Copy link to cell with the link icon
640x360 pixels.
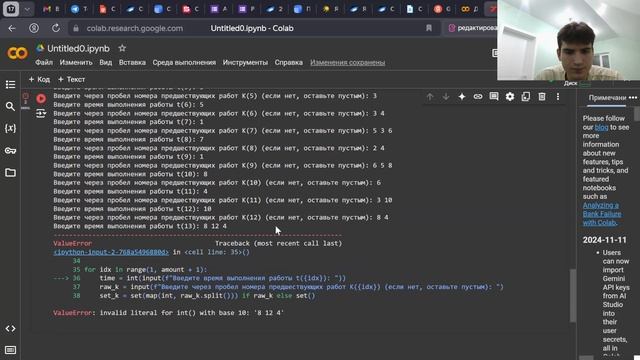[478, 97]
